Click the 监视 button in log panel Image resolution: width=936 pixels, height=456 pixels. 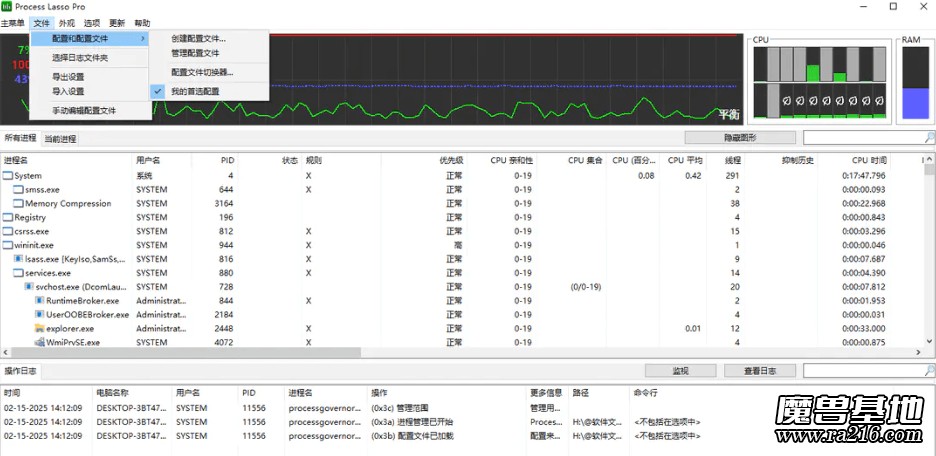click(680, 371)
